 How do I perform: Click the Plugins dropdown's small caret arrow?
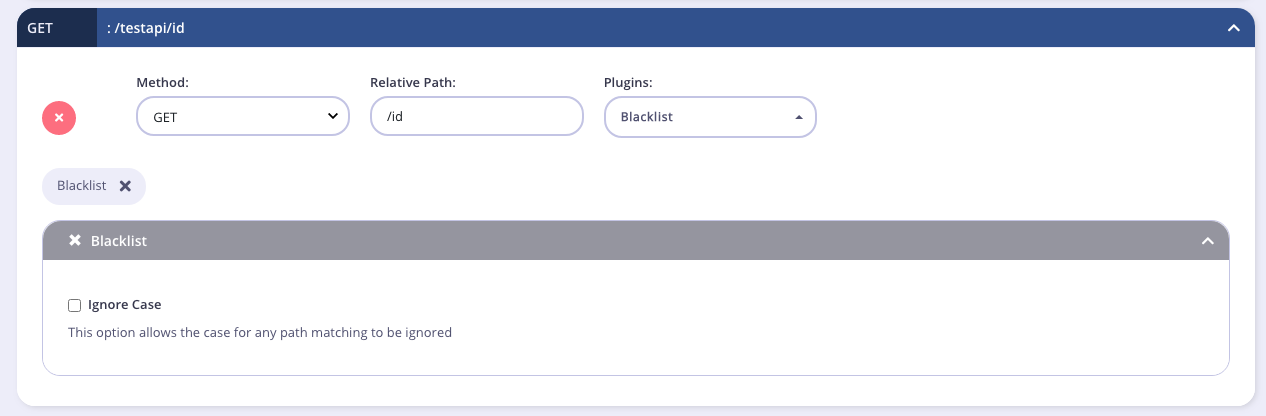click(799, 117)
